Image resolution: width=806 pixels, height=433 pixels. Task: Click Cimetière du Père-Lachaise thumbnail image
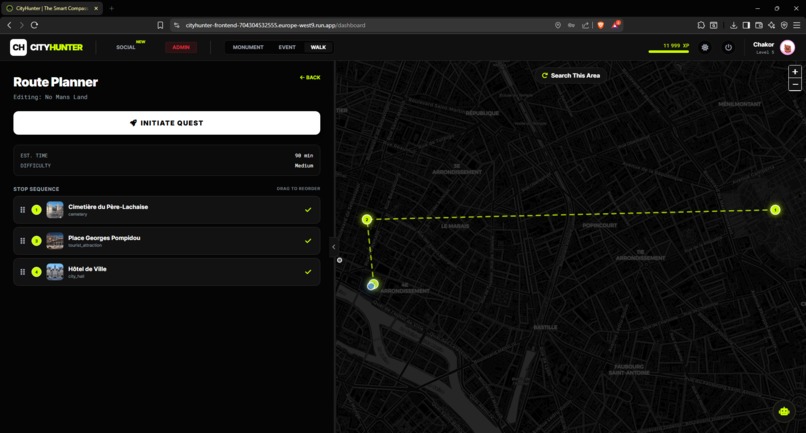pyautogui.click(x=55, y=210)
